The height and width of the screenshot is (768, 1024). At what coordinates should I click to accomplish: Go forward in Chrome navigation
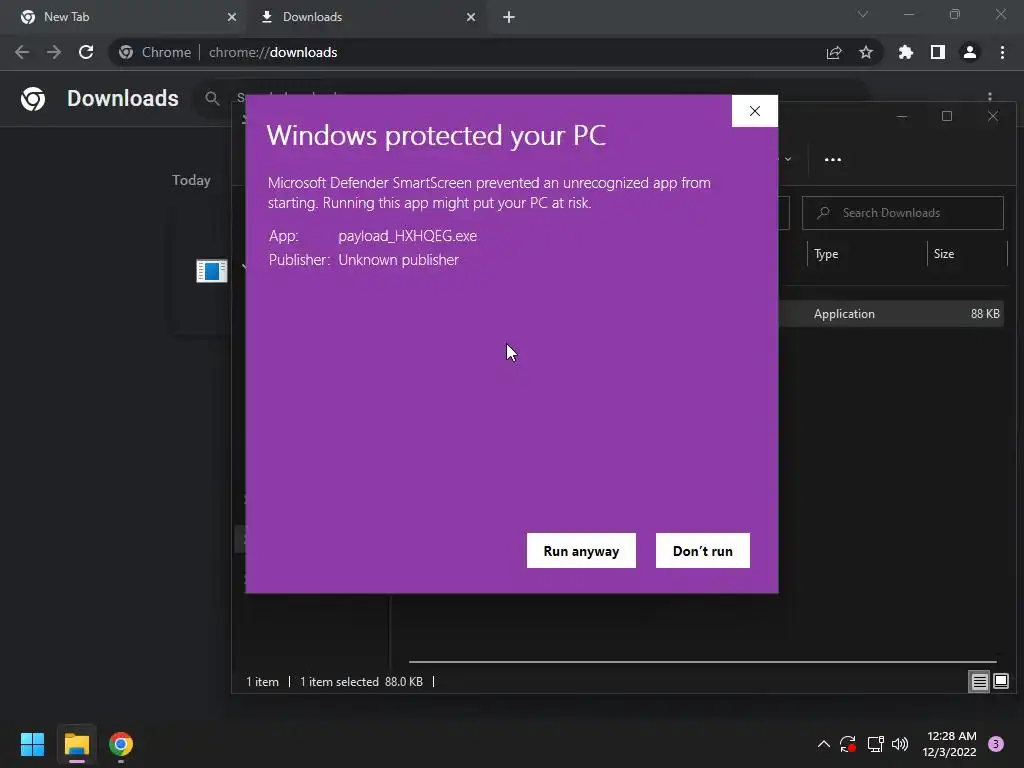click(x=54, y=52)
